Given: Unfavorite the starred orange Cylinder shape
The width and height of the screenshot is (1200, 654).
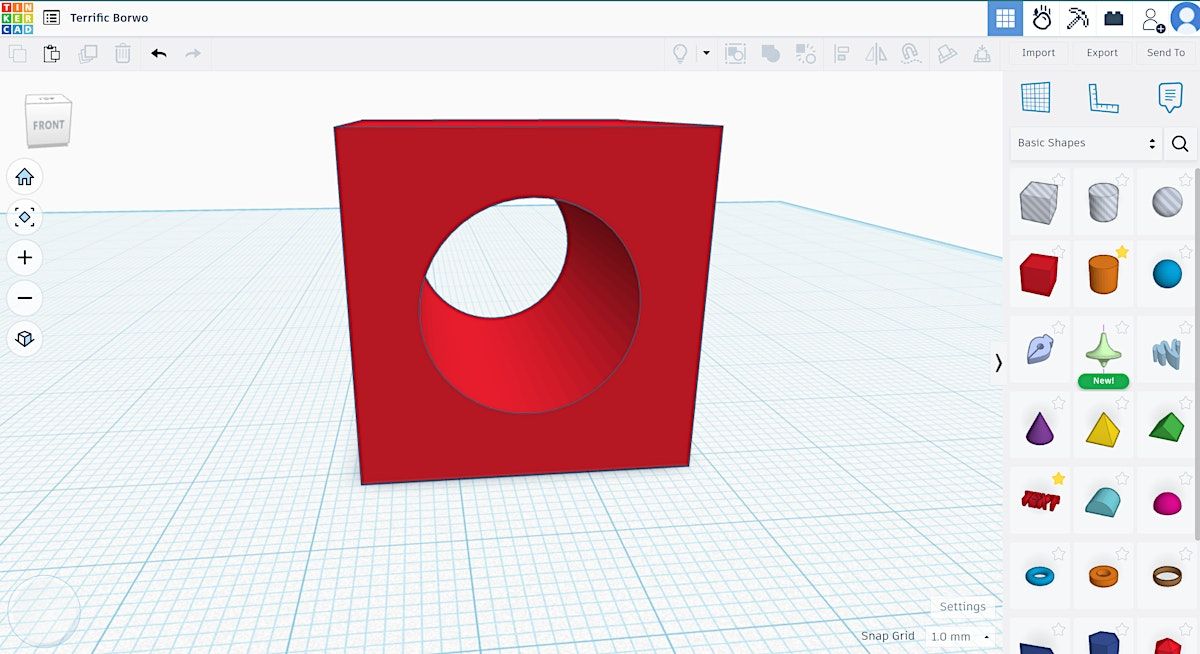Looking at the screenshot, I should pos(1122,253).
